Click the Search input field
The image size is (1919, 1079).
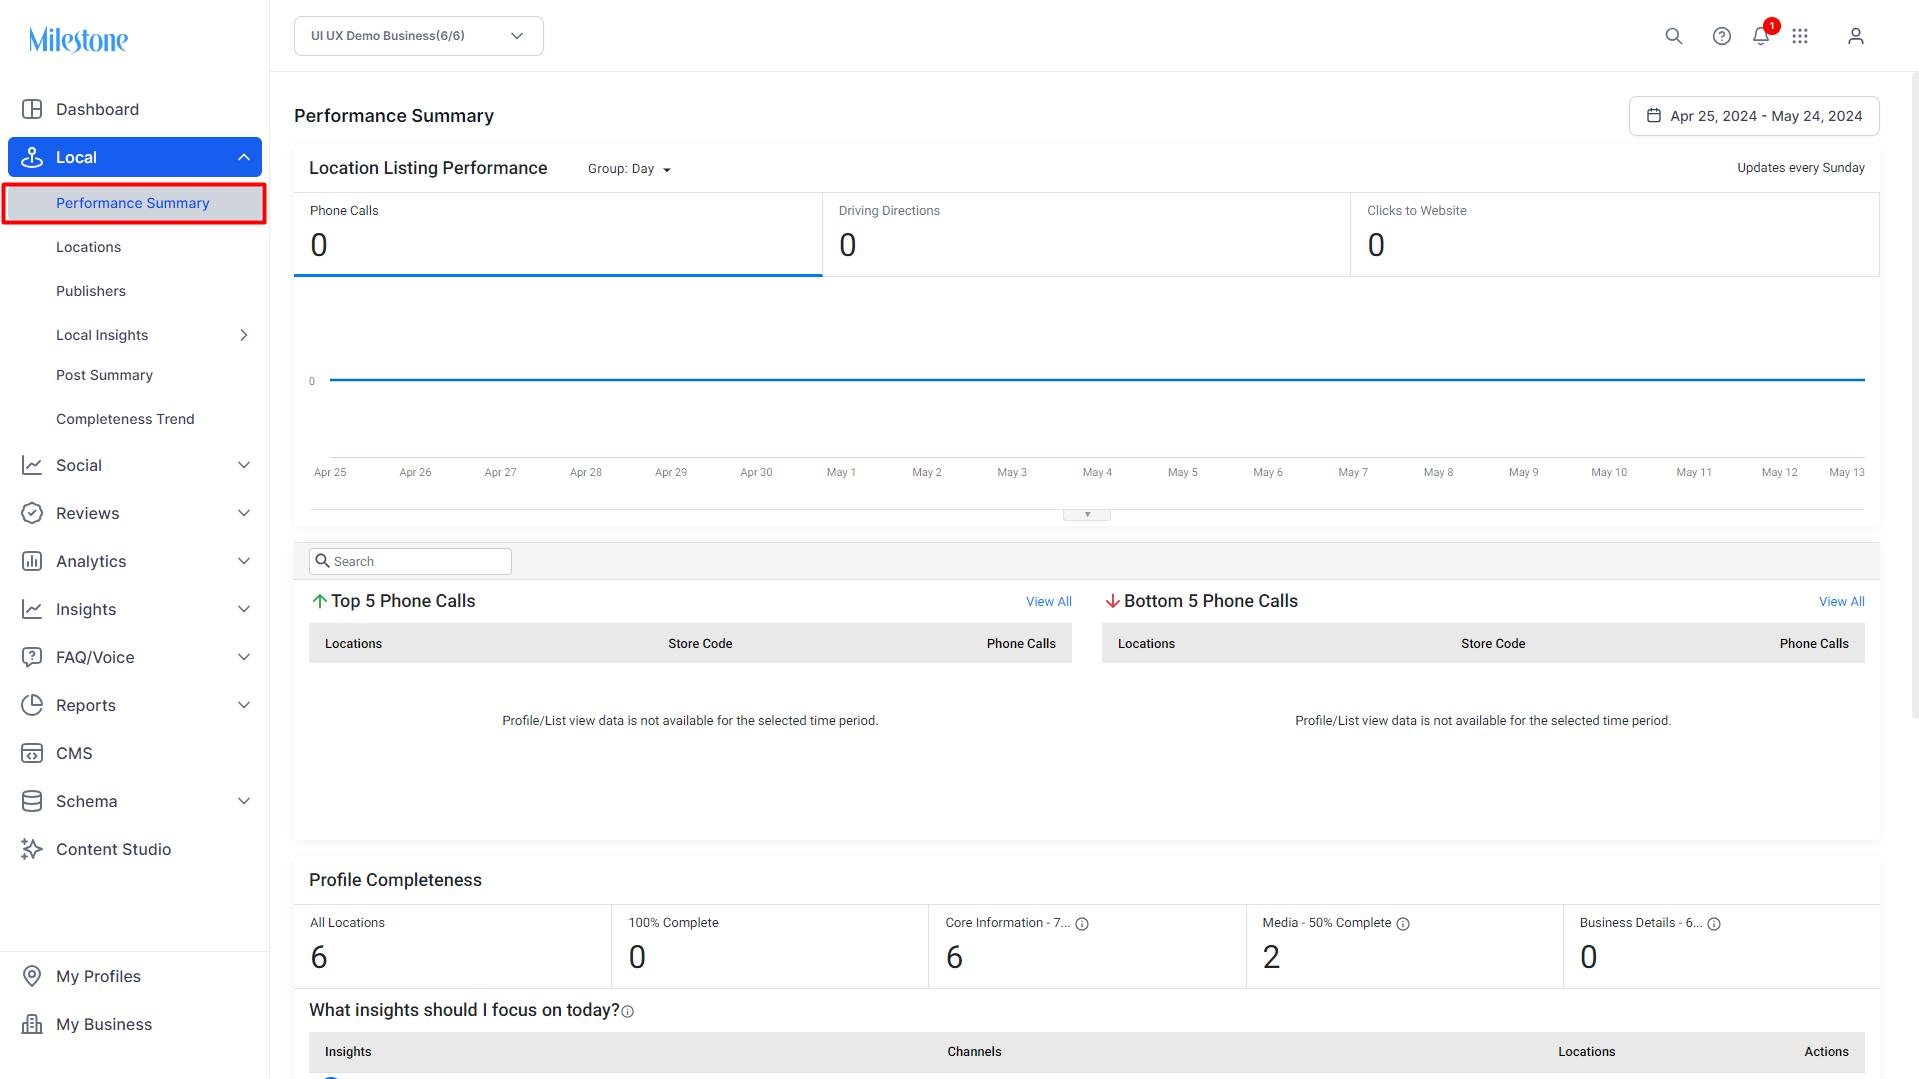[x=410, y=562]
